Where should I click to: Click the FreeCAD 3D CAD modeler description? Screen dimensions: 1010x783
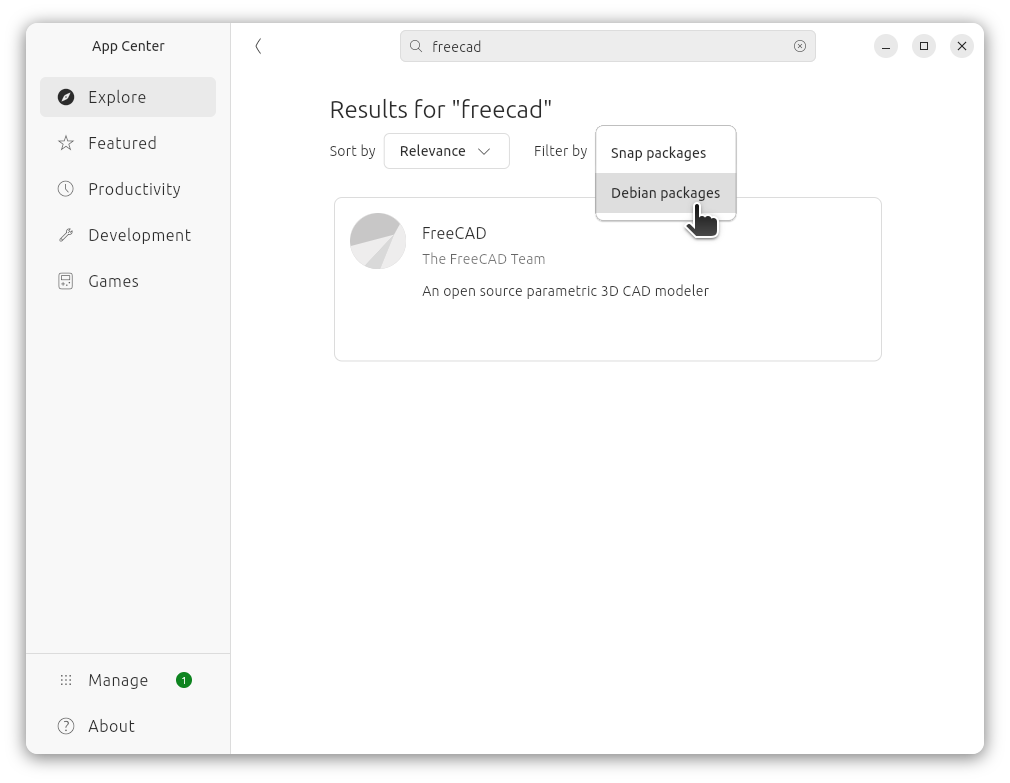click(x=566, y=291)
